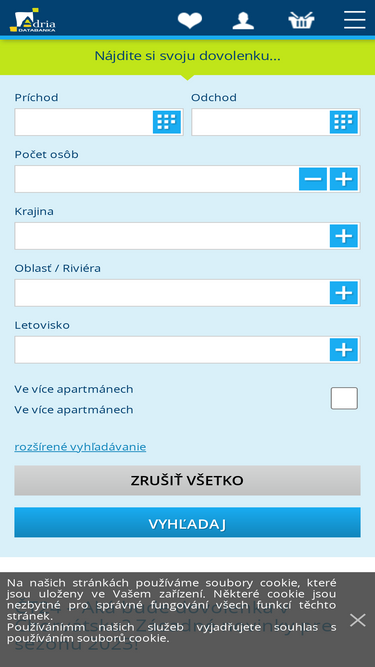Click the VYHĽADAJ search button
Viewport: 375px width, 667px height.
coord(188,522)
